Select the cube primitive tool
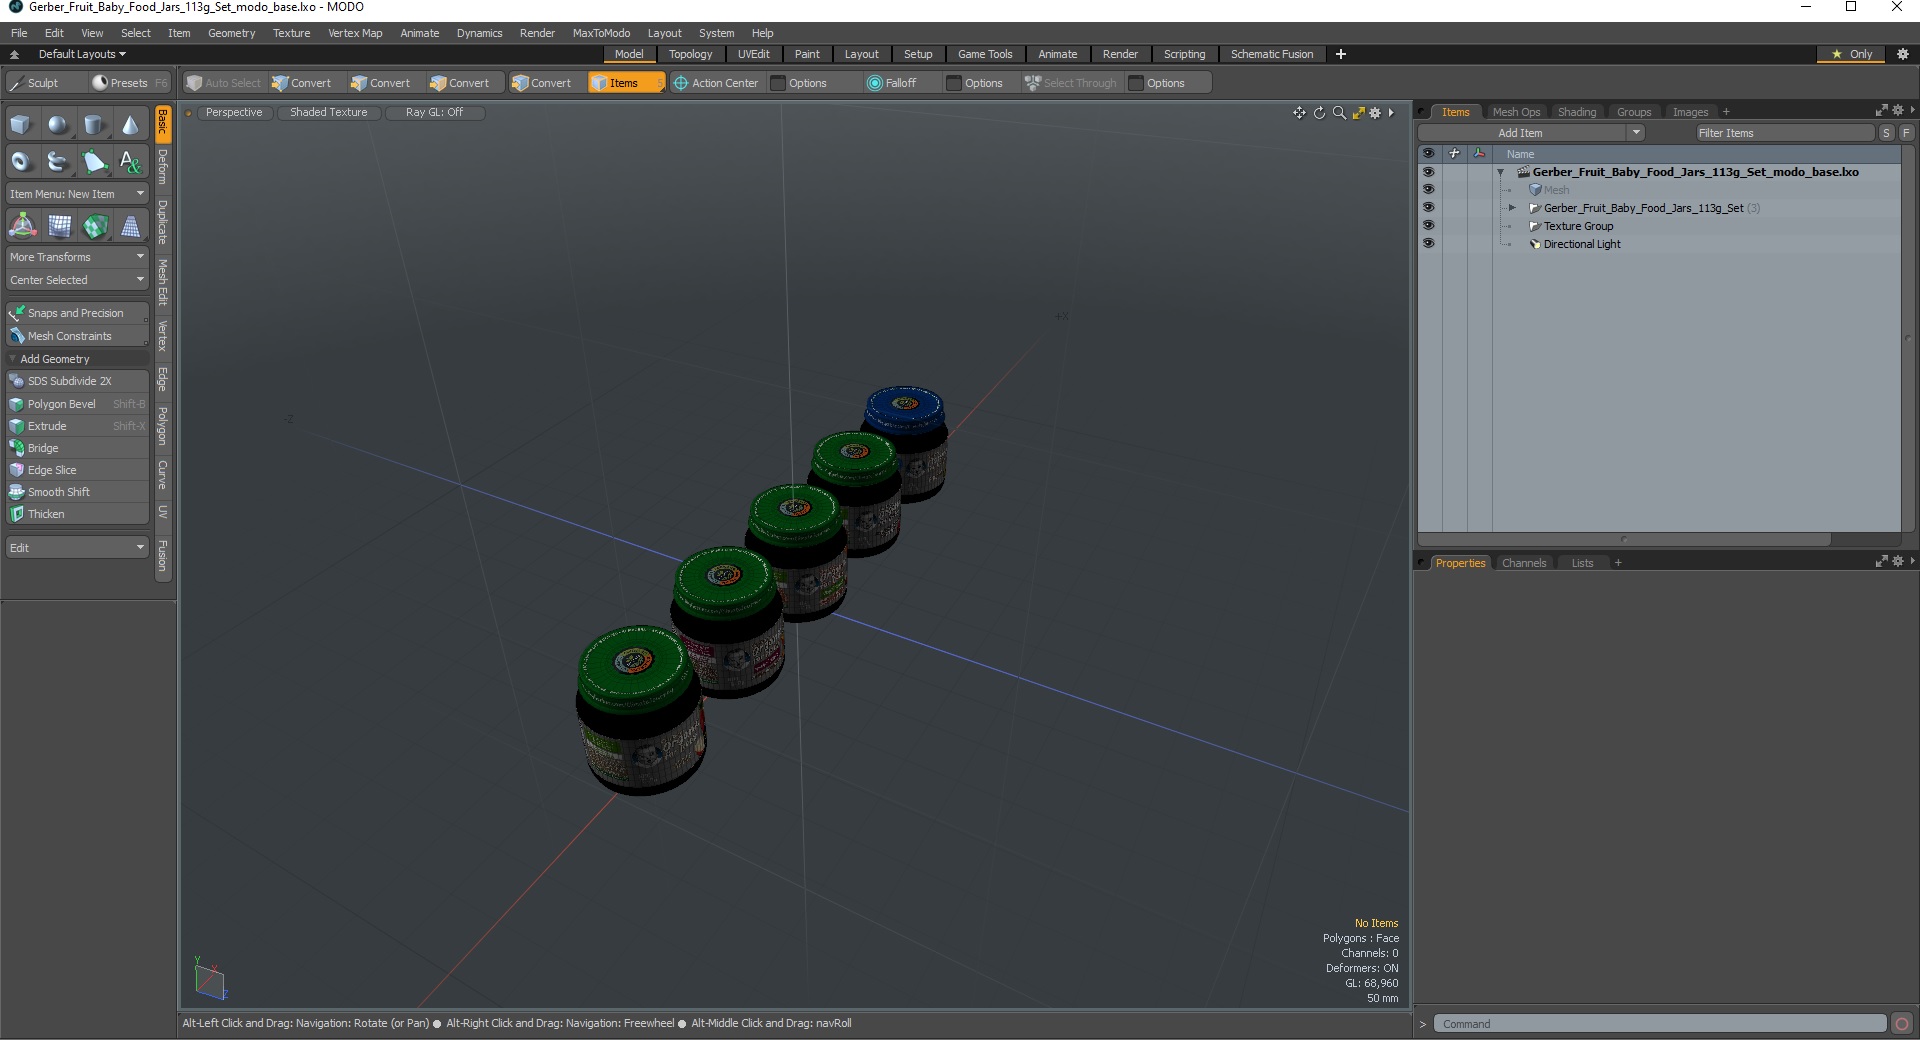The image size is (1920, 1040). 21,125
